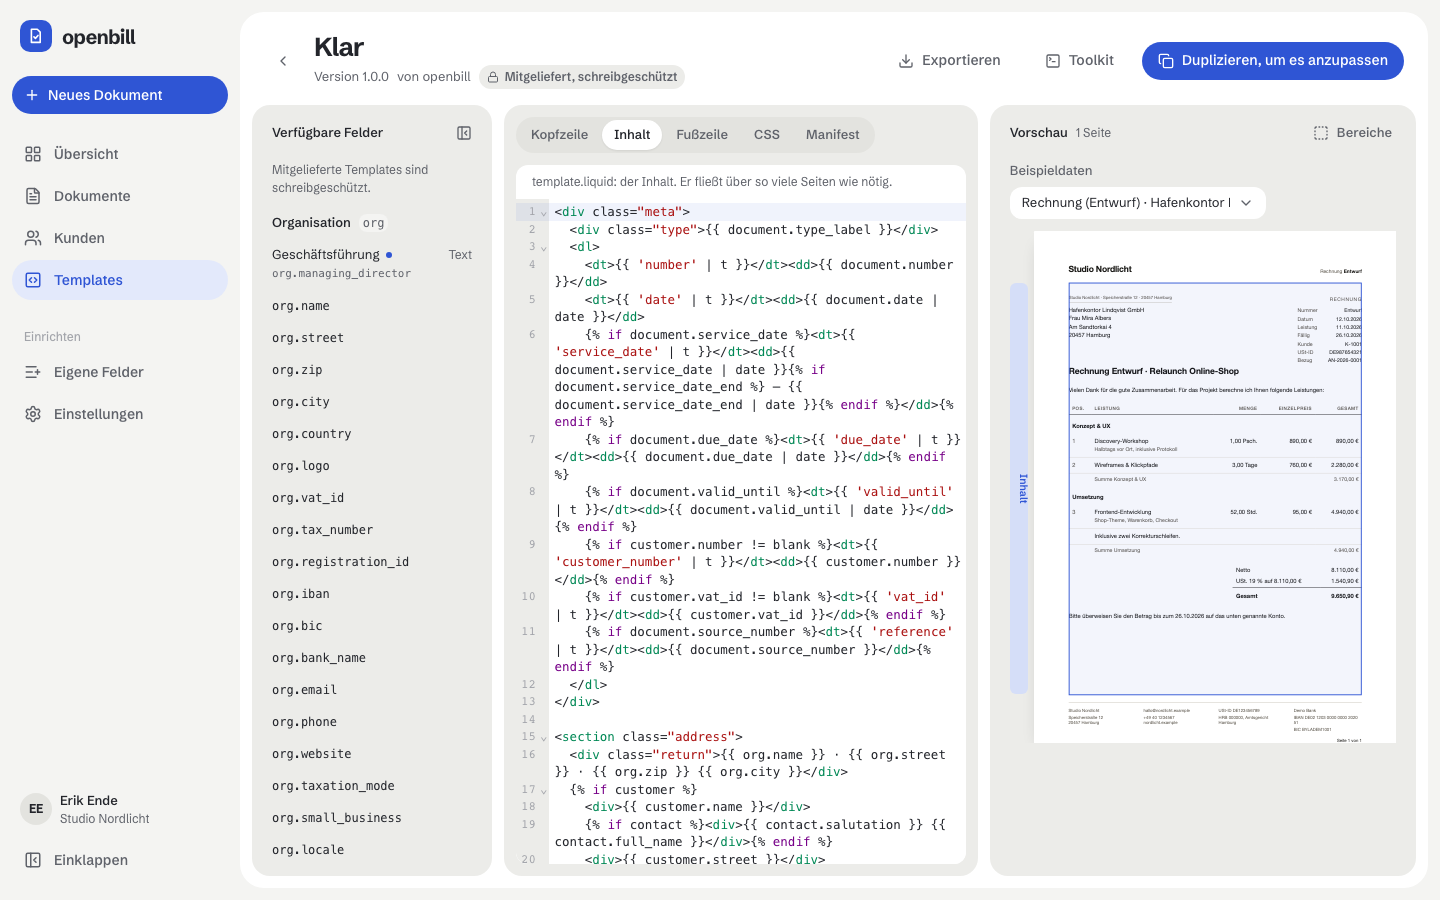
Task: Fold code at line 1
Action: tap(544, 213)
